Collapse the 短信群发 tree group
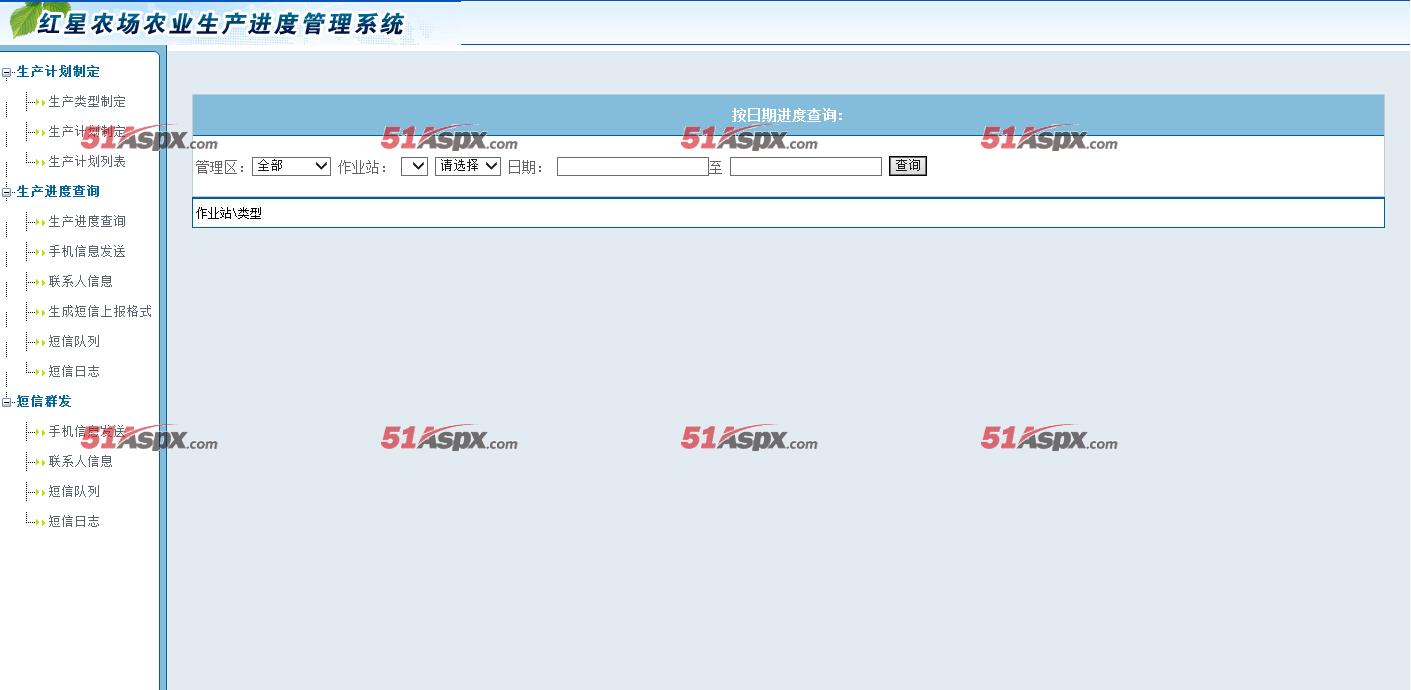 (7, 402)
